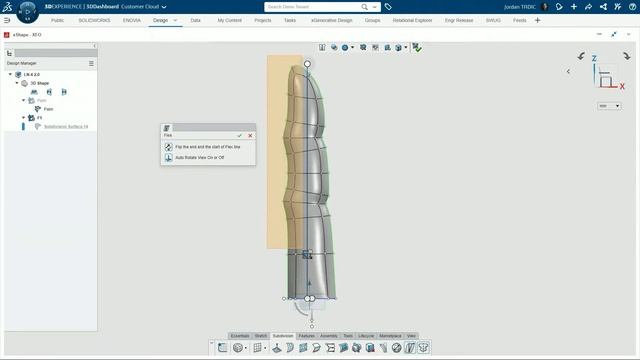Toggle Auto Rotate View On or Off
Viewport: 640px width, 360px height.
(x=195, y=158)
